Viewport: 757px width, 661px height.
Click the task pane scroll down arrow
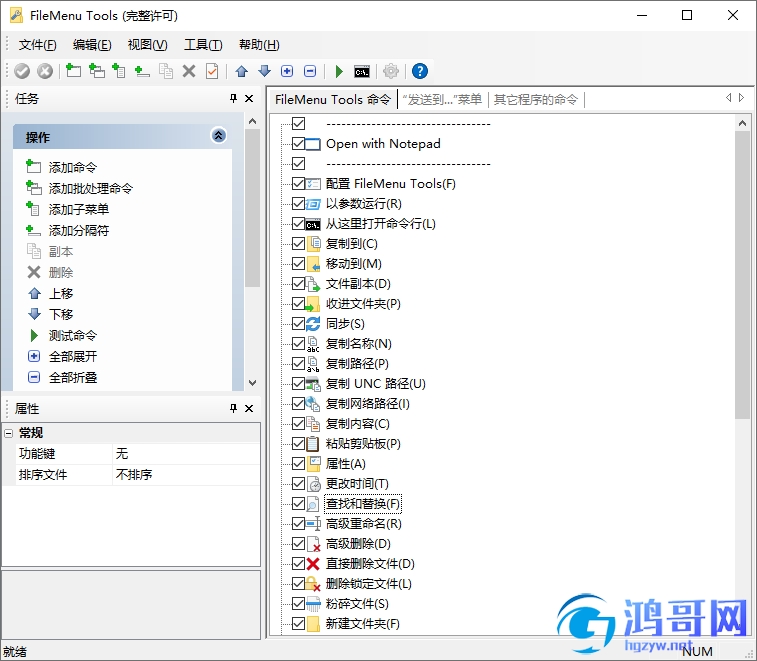[x=252, y=382]
